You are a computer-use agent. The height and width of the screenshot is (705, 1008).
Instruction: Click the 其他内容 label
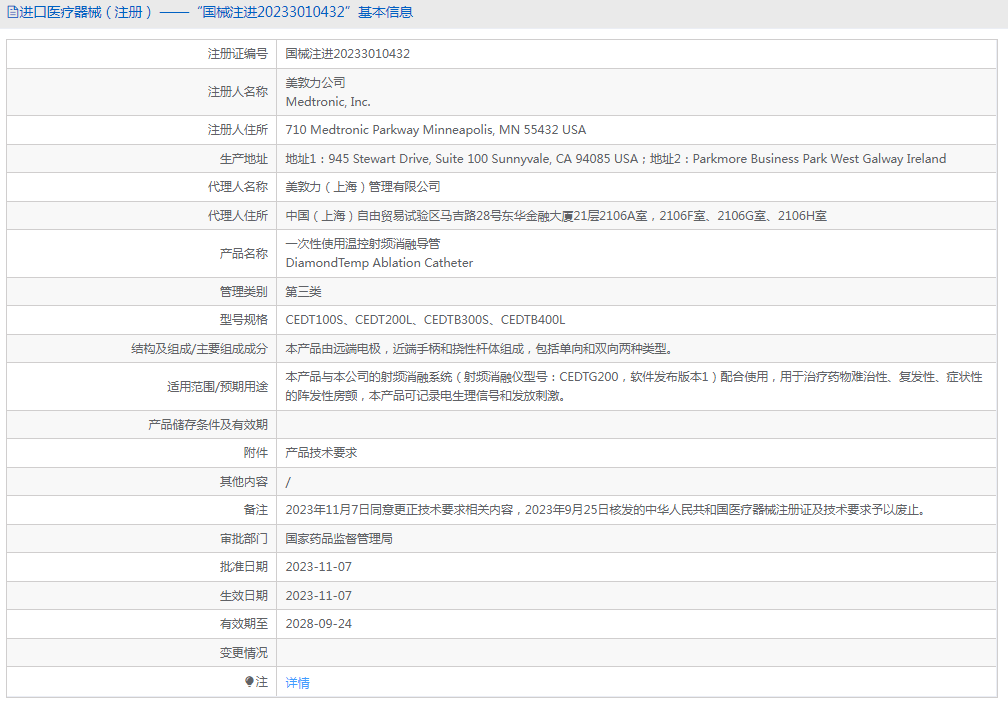pos(244,482)
